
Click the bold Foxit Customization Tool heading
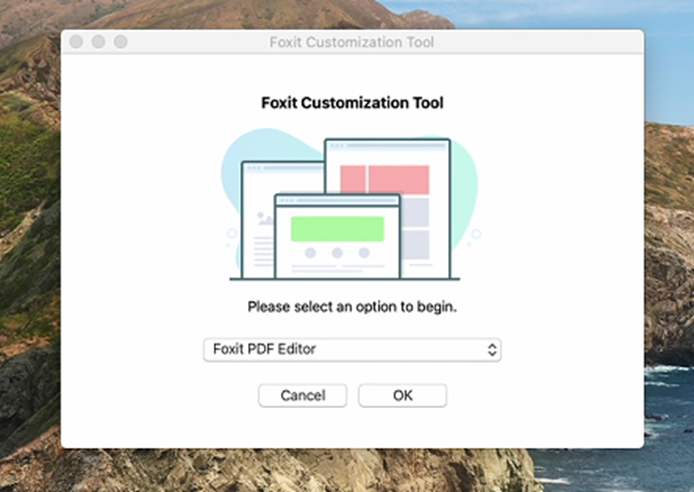click(x=351, y=102)
